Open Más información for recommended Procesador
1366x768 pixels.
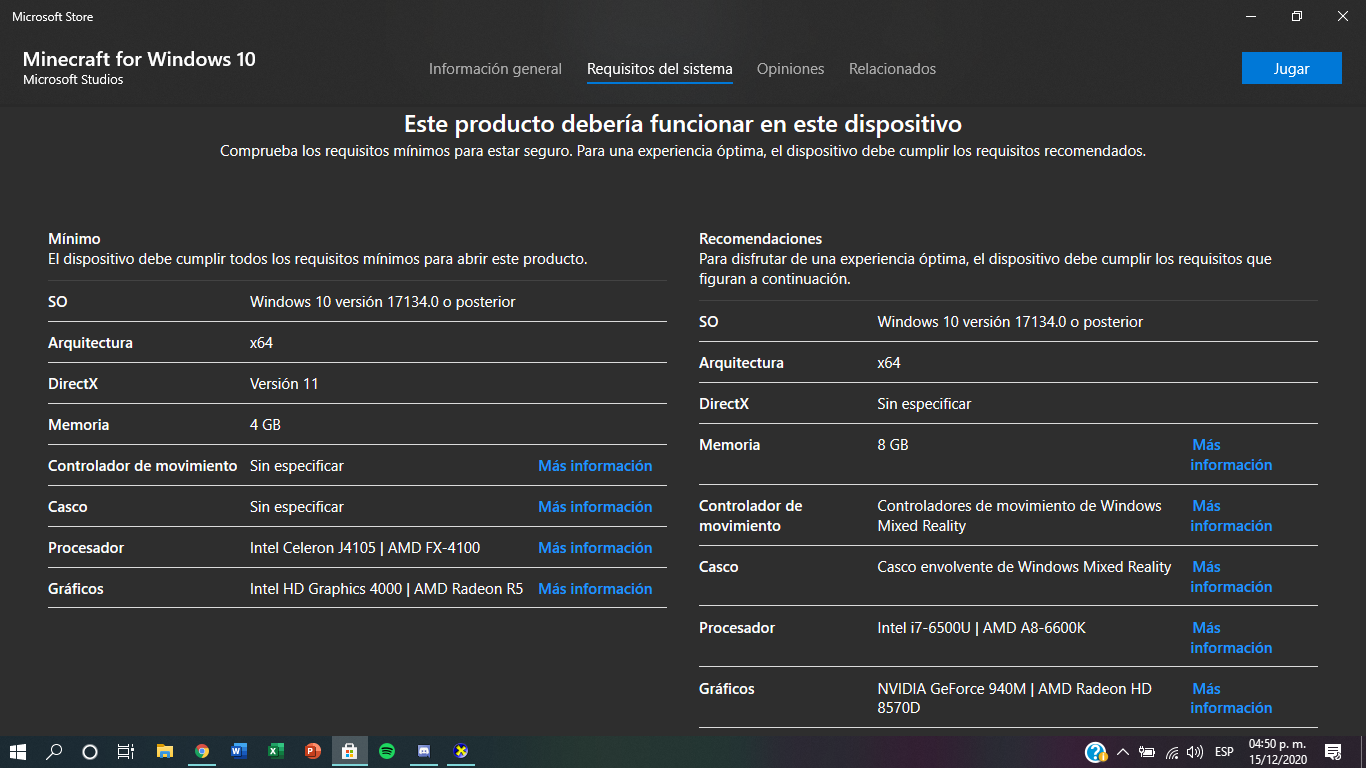coord(1231,638)
